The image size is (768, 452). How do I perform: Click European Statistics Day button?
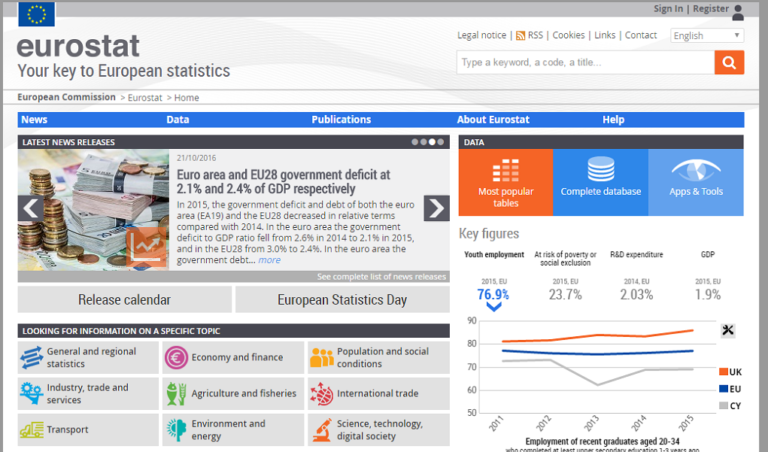[342, 299]
